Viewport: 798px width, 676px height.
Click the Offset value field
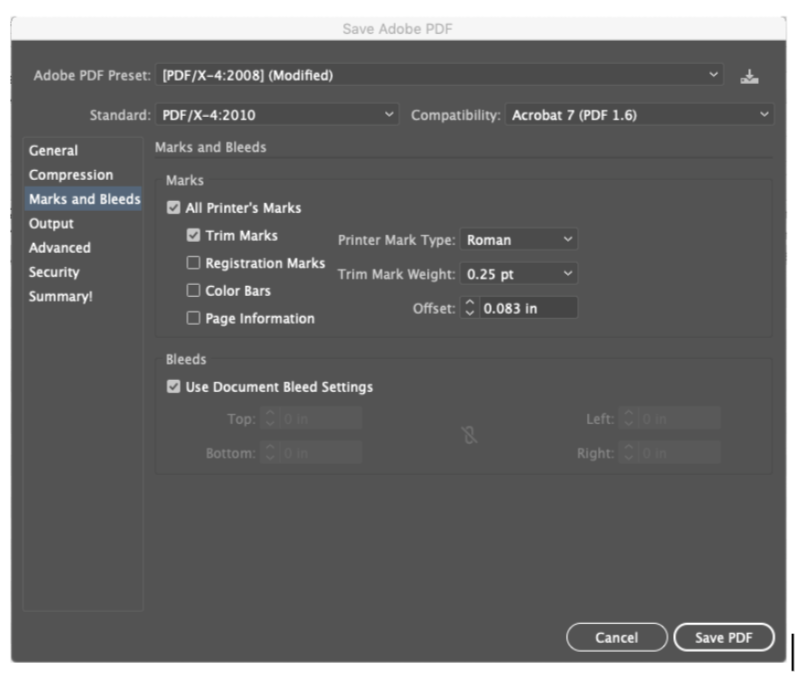point(528,308)
